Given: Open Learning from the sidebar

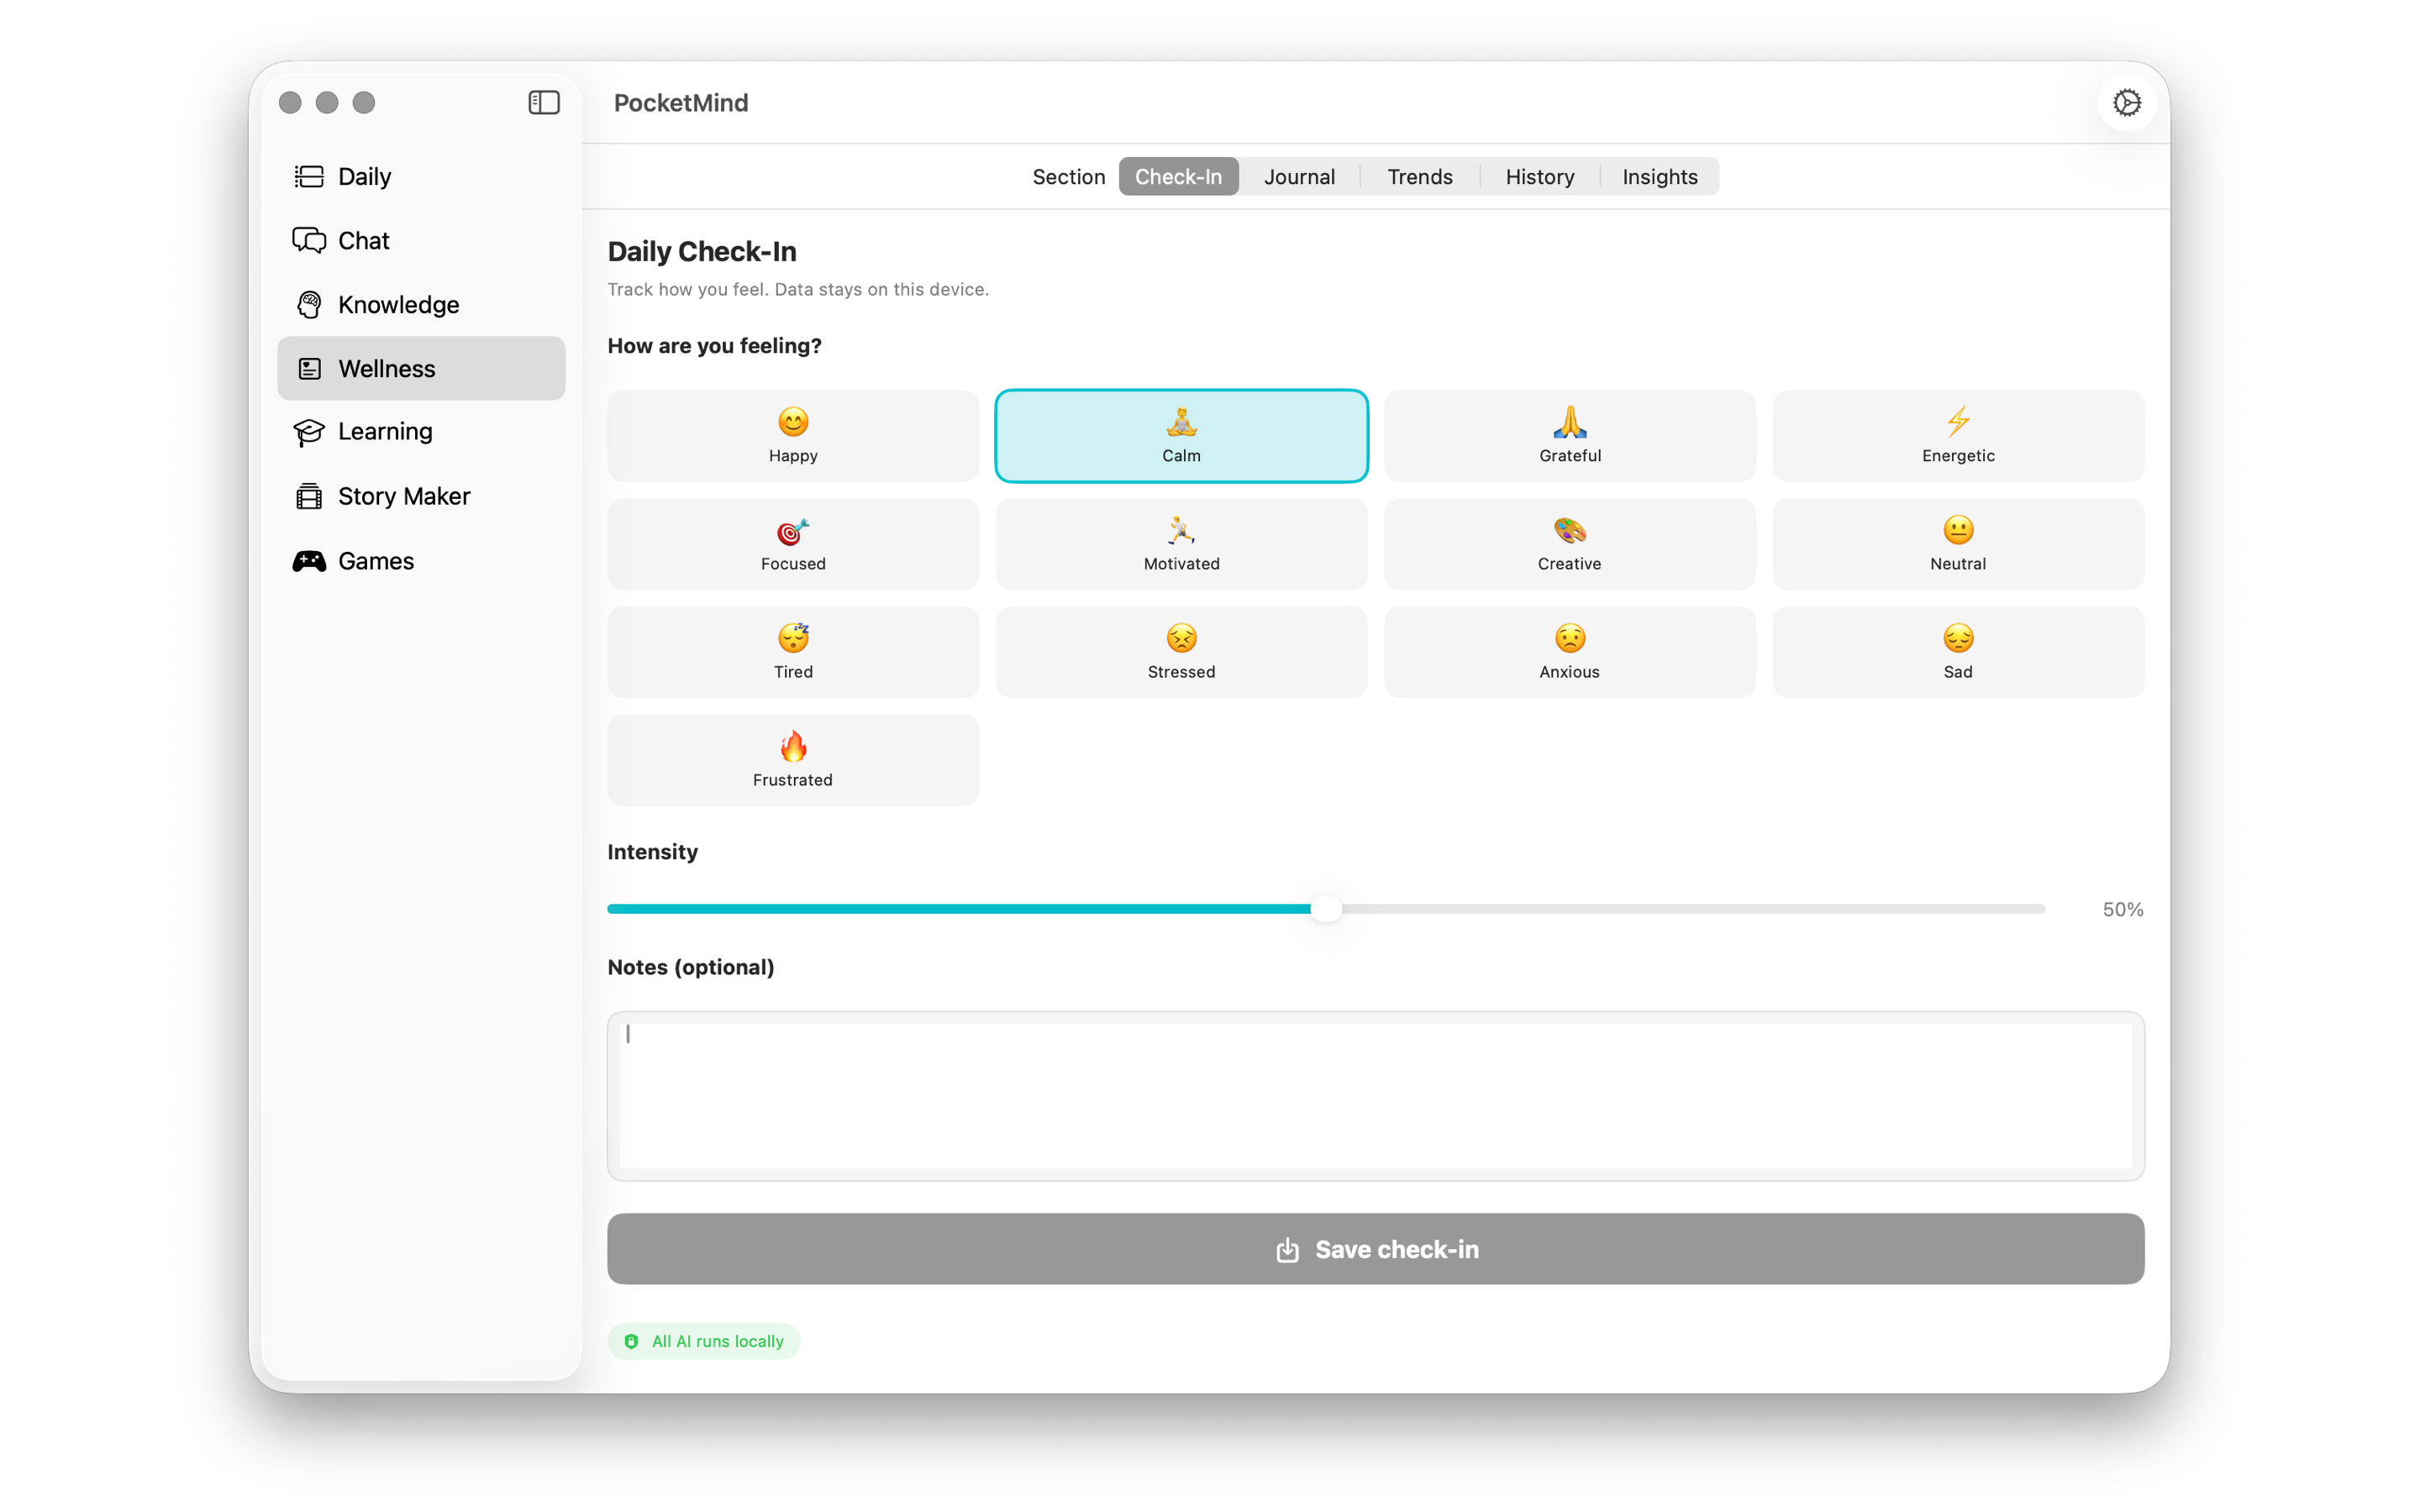Looking at the screenshot, I should point(421,432).
